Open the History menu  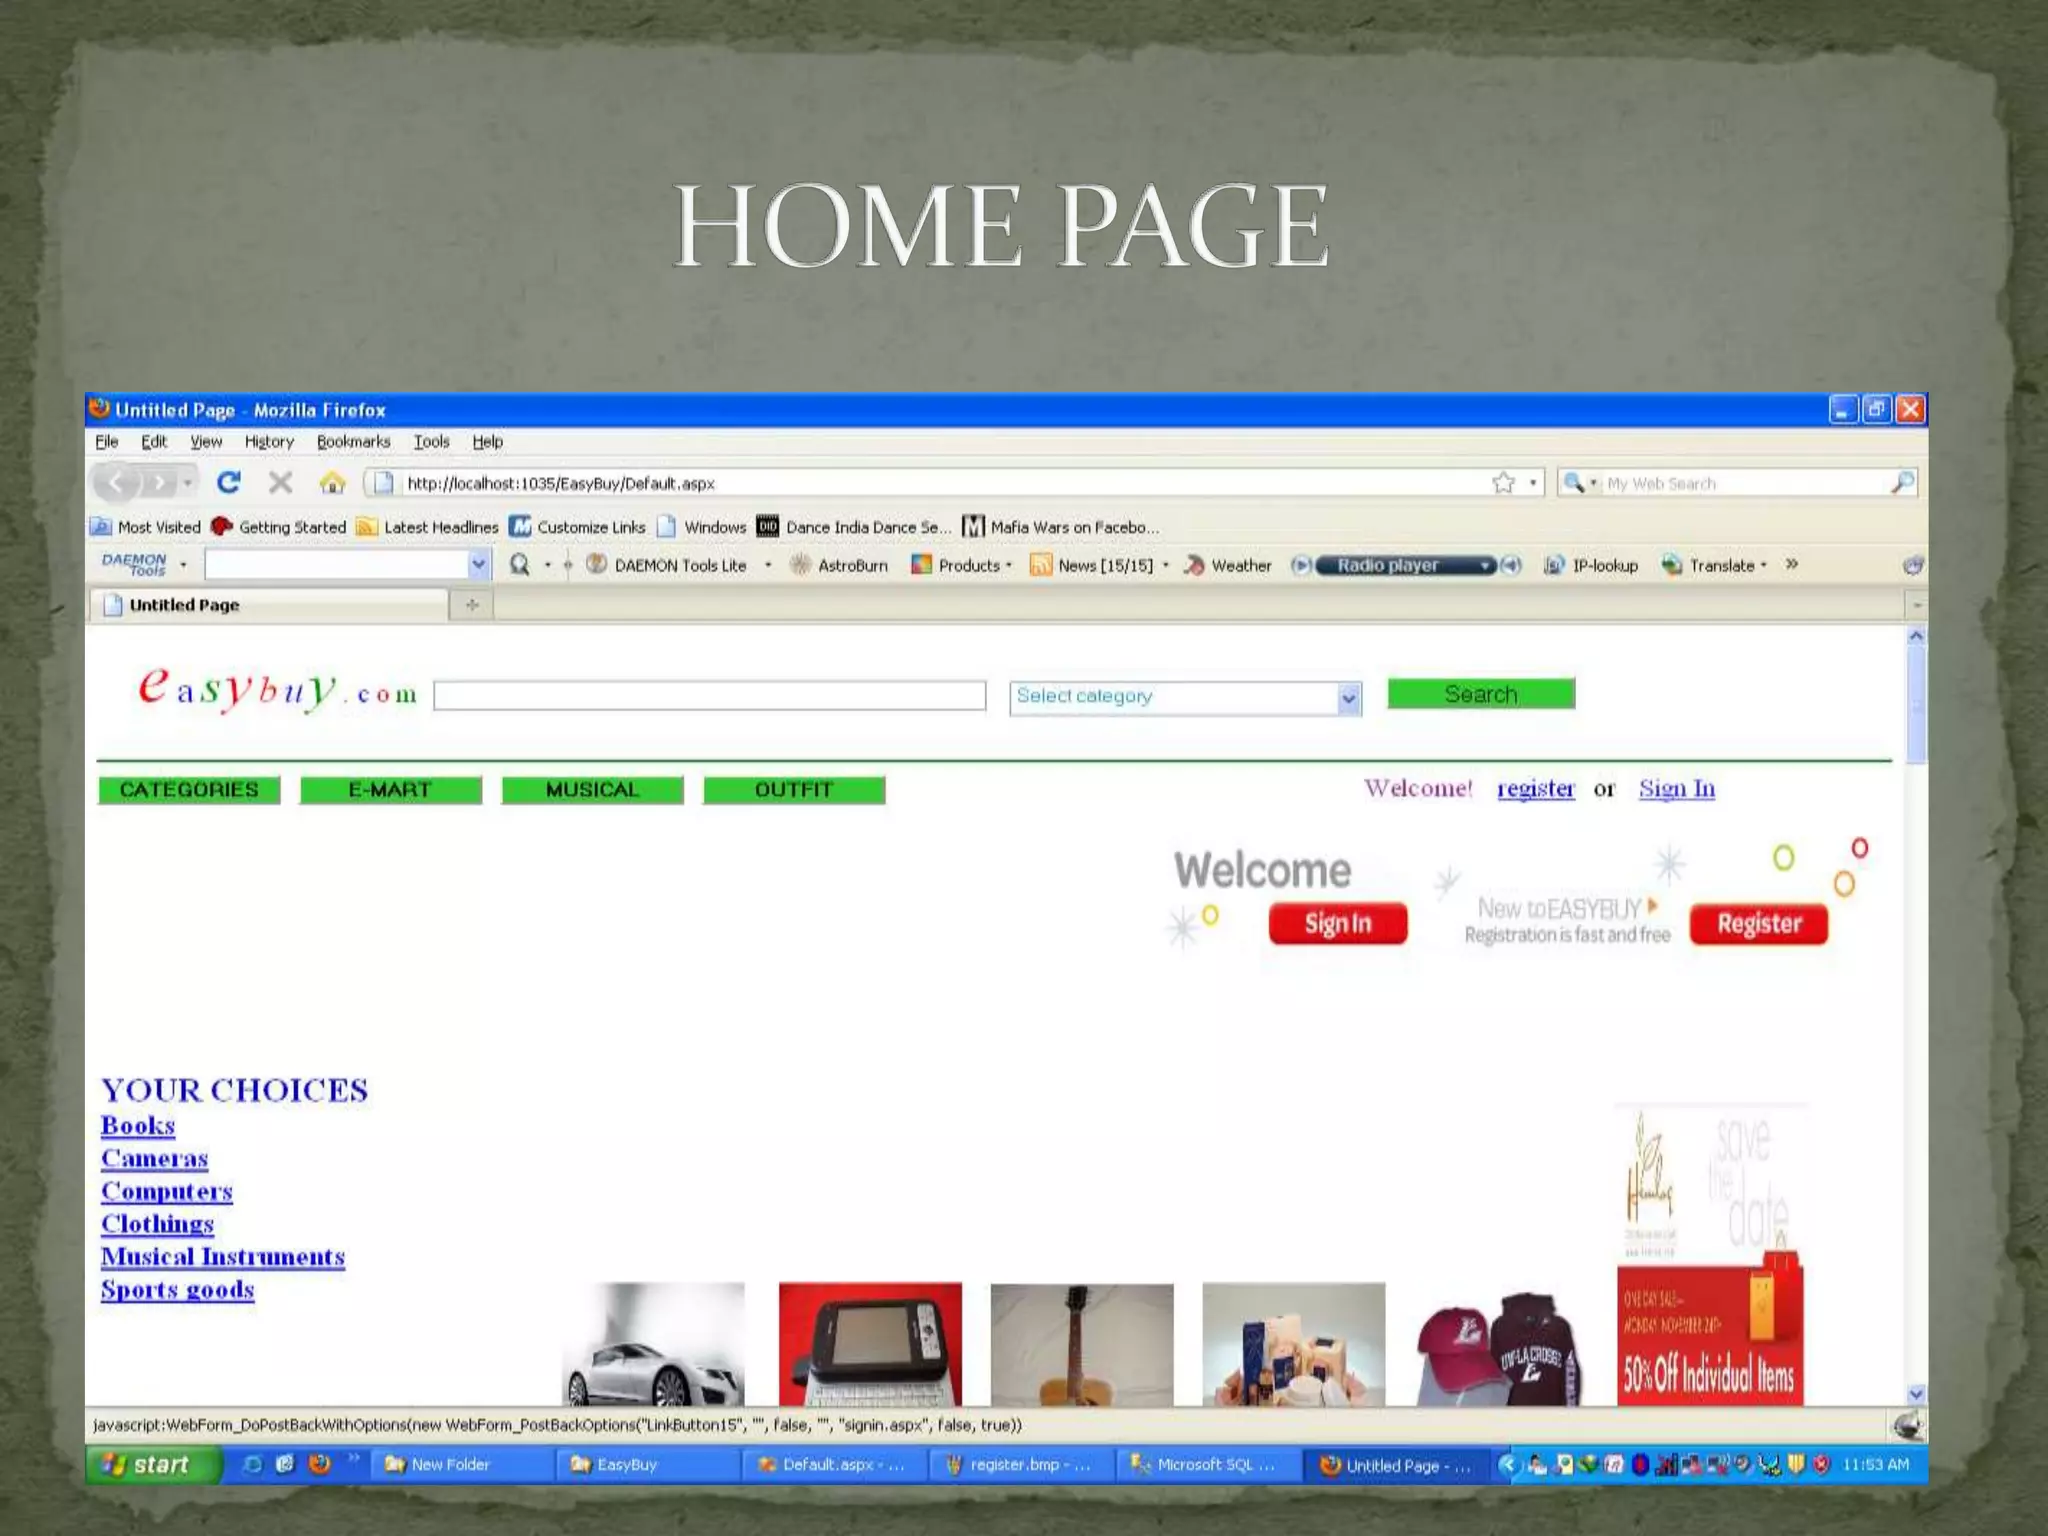click(x=269, y=441)
